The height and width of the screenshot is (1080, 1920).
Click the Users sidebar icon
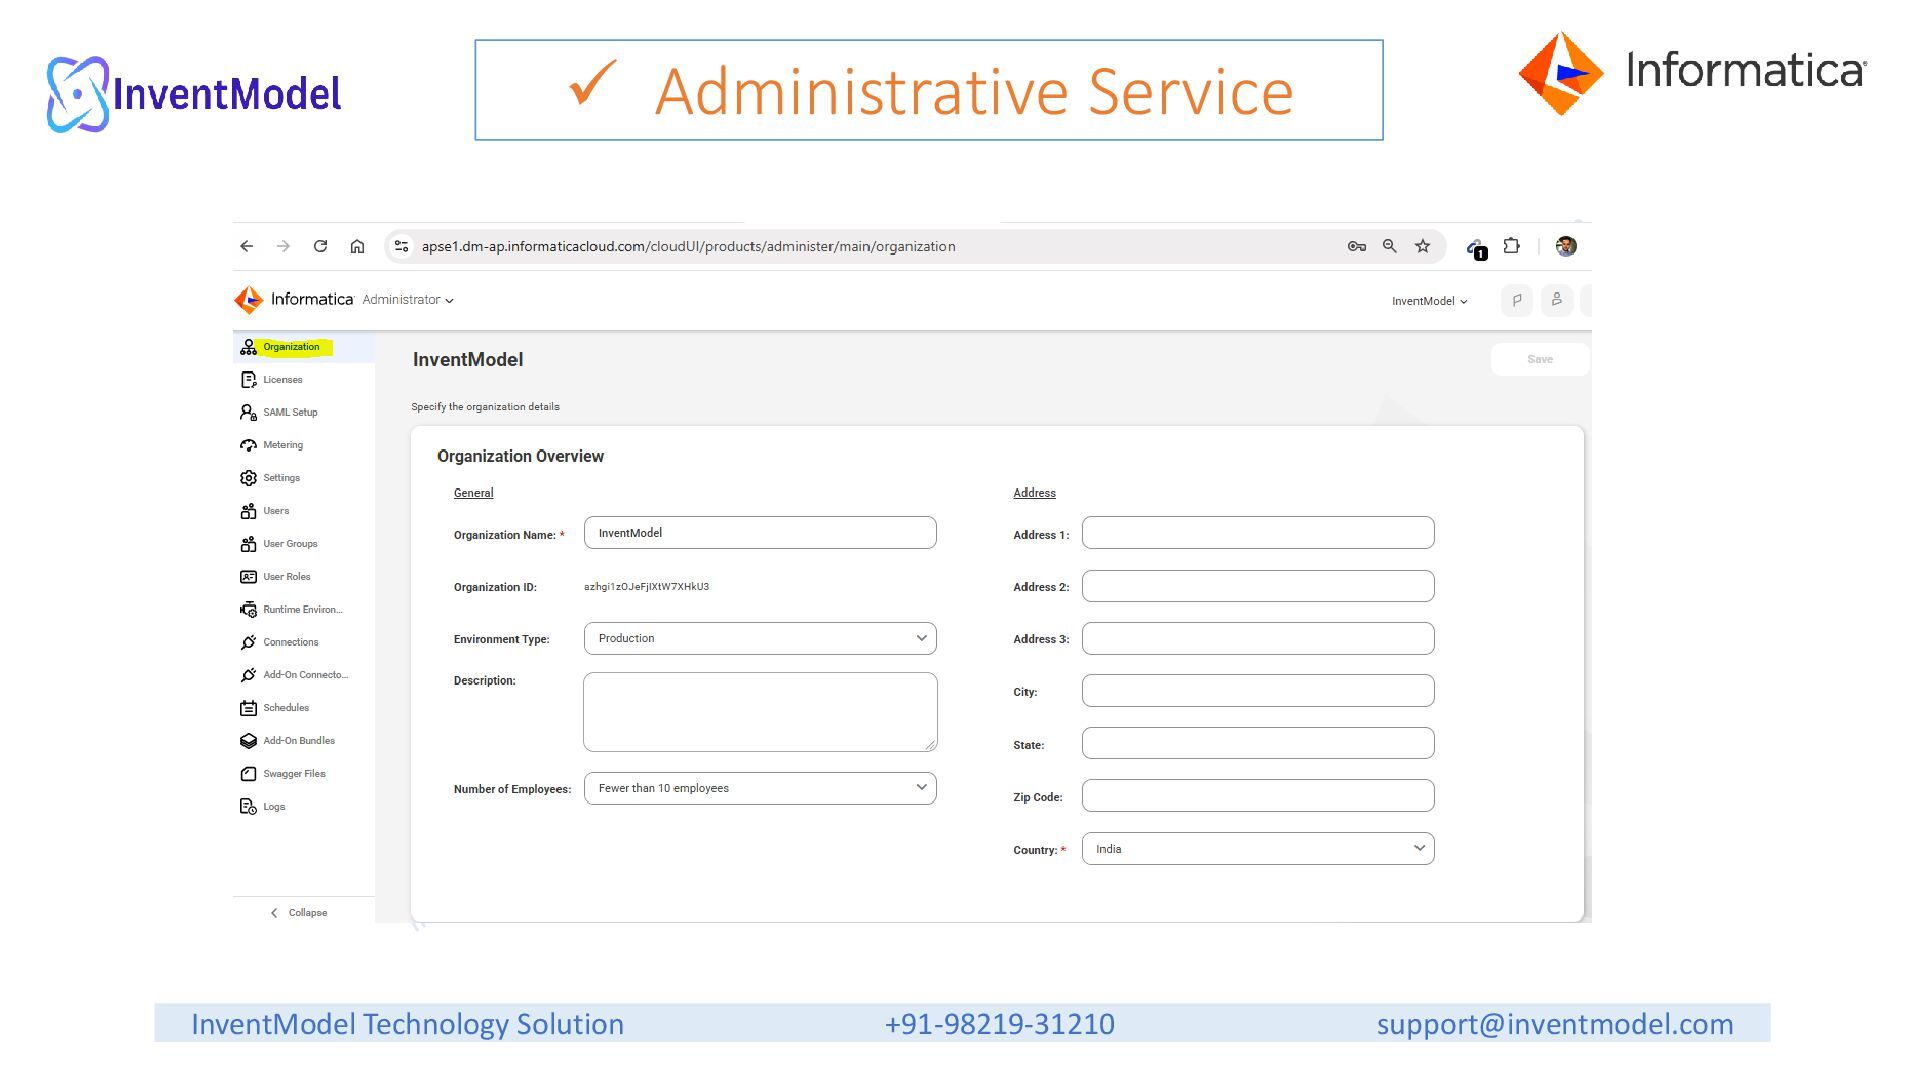click(x=248, y=511)
